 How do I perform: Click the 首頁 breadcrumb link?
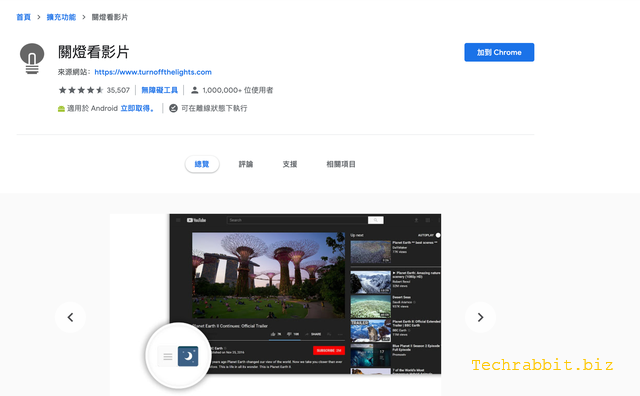point(23,17)
